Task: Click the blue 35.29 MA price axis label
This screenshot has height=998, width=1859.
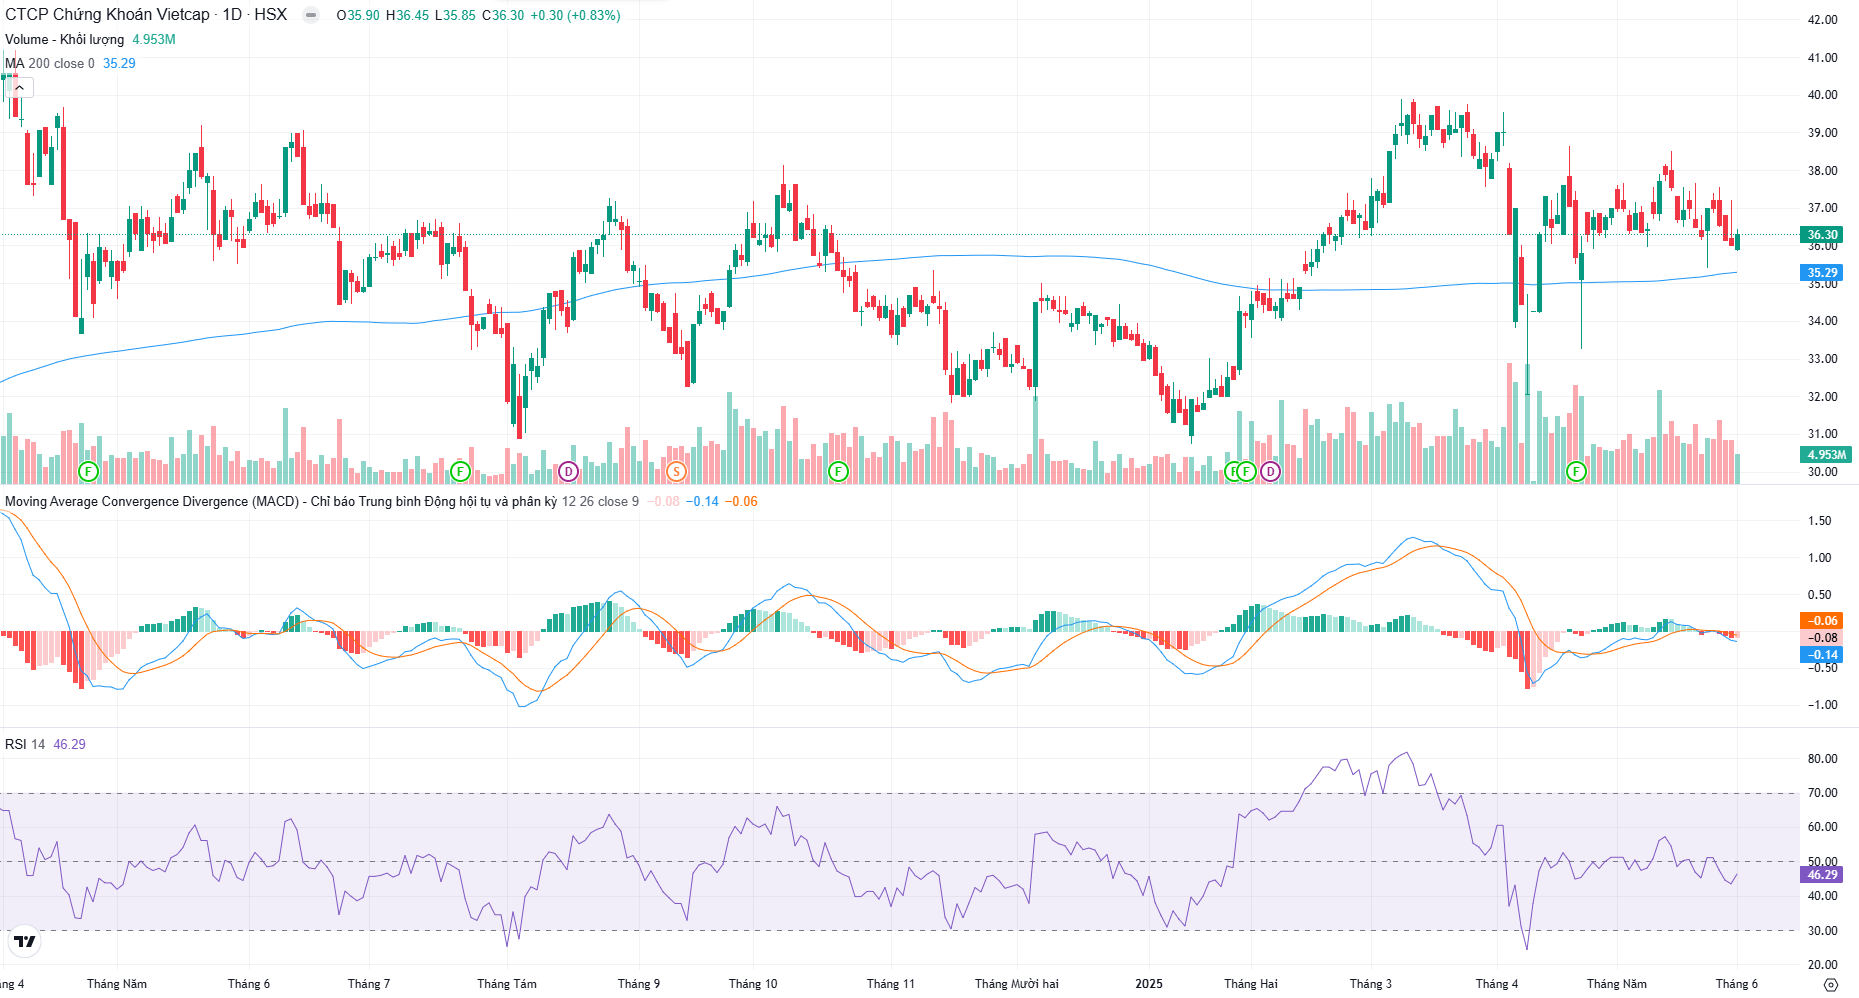Action: pos(1822,272)
